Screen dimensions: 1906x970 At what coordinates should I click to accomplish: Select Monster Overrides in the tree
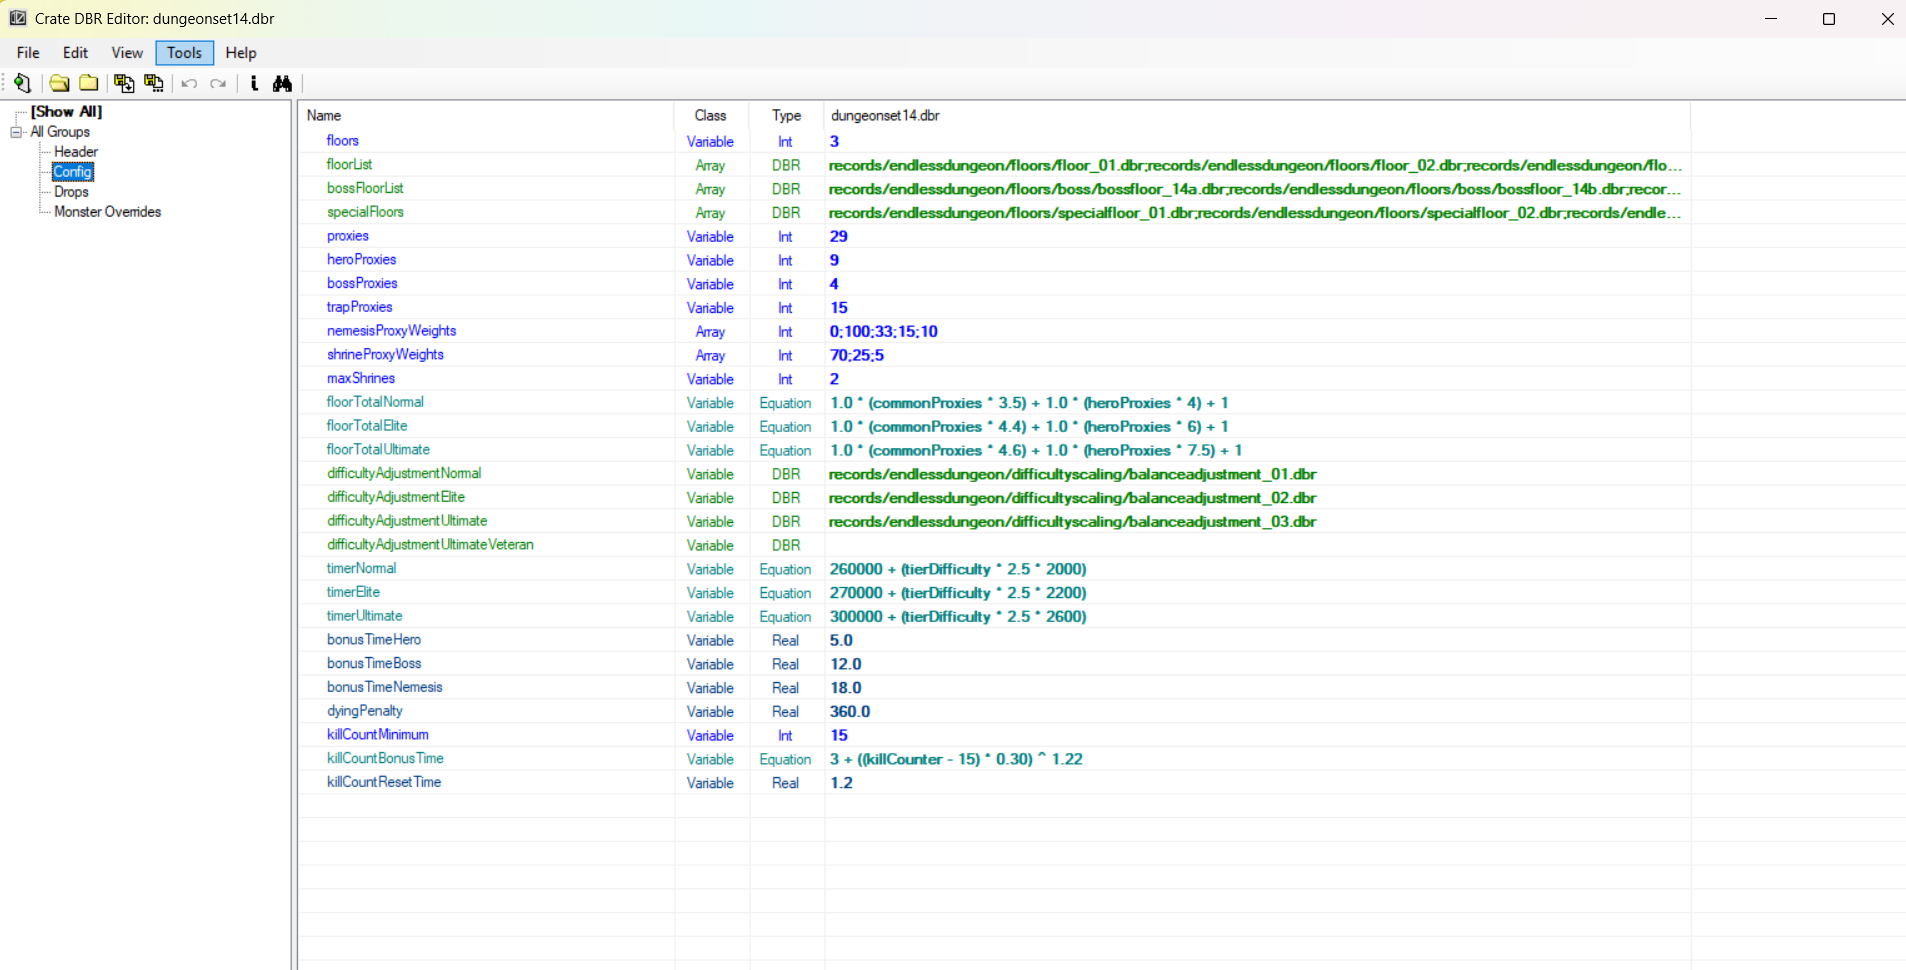point(107,212)
